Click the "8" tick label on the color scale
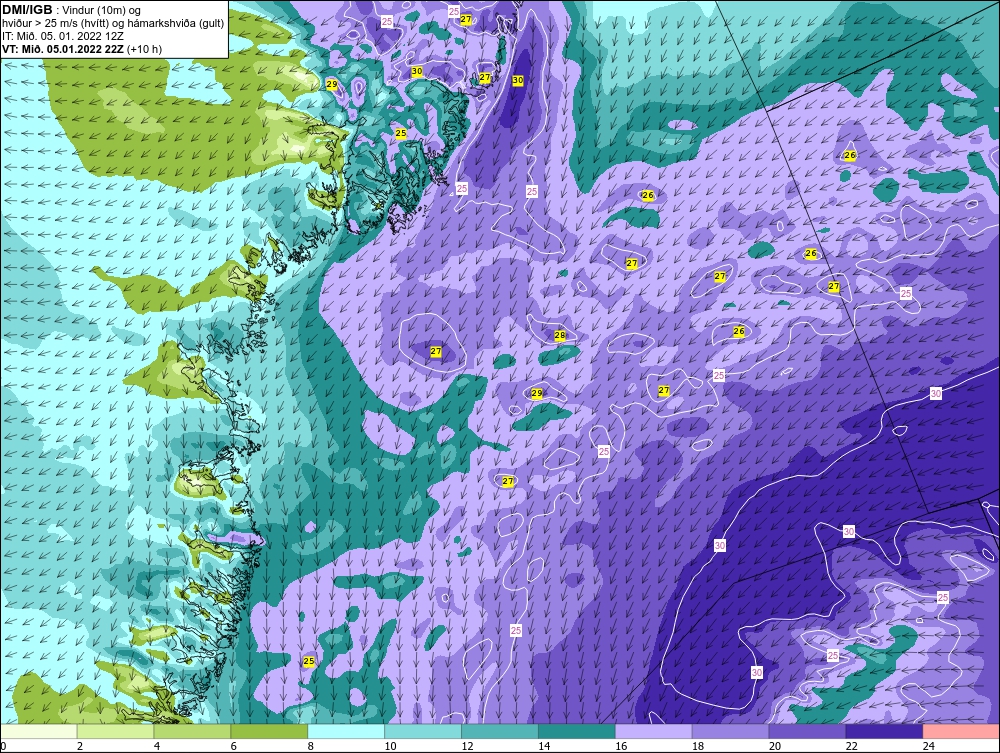1000x753 pixels. click(311, 746)
